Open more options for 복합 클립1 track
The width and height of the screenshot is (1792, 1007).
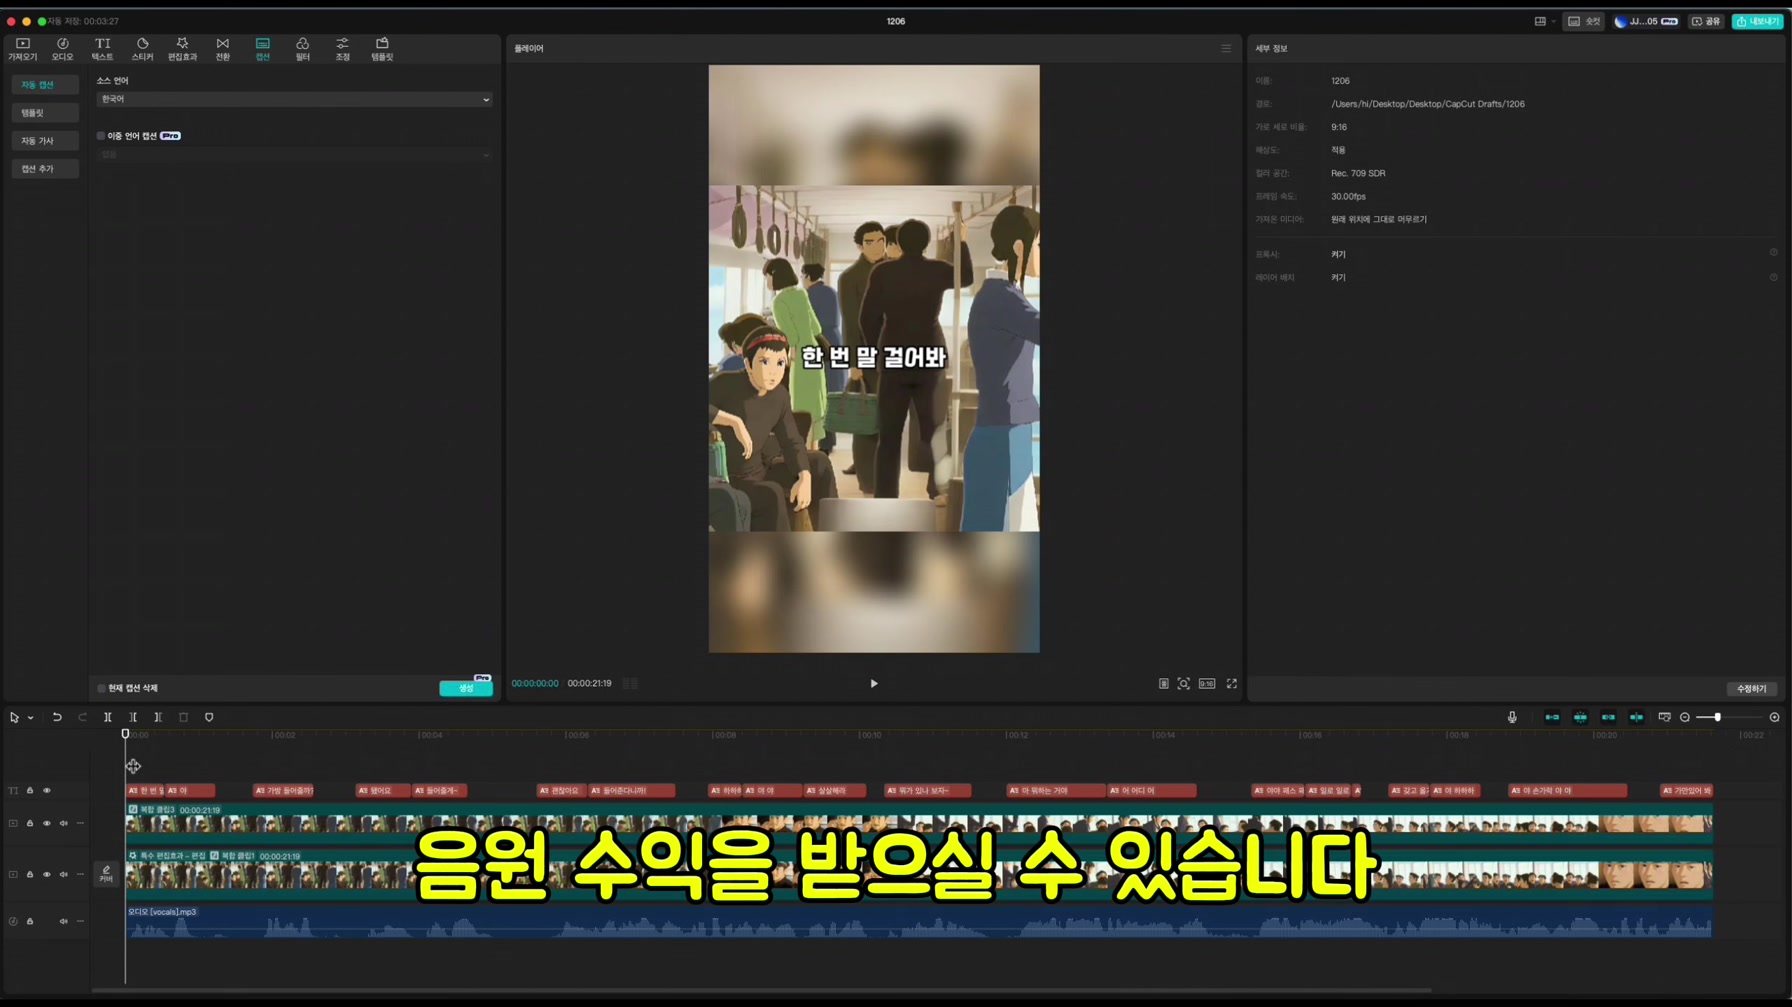81,875
